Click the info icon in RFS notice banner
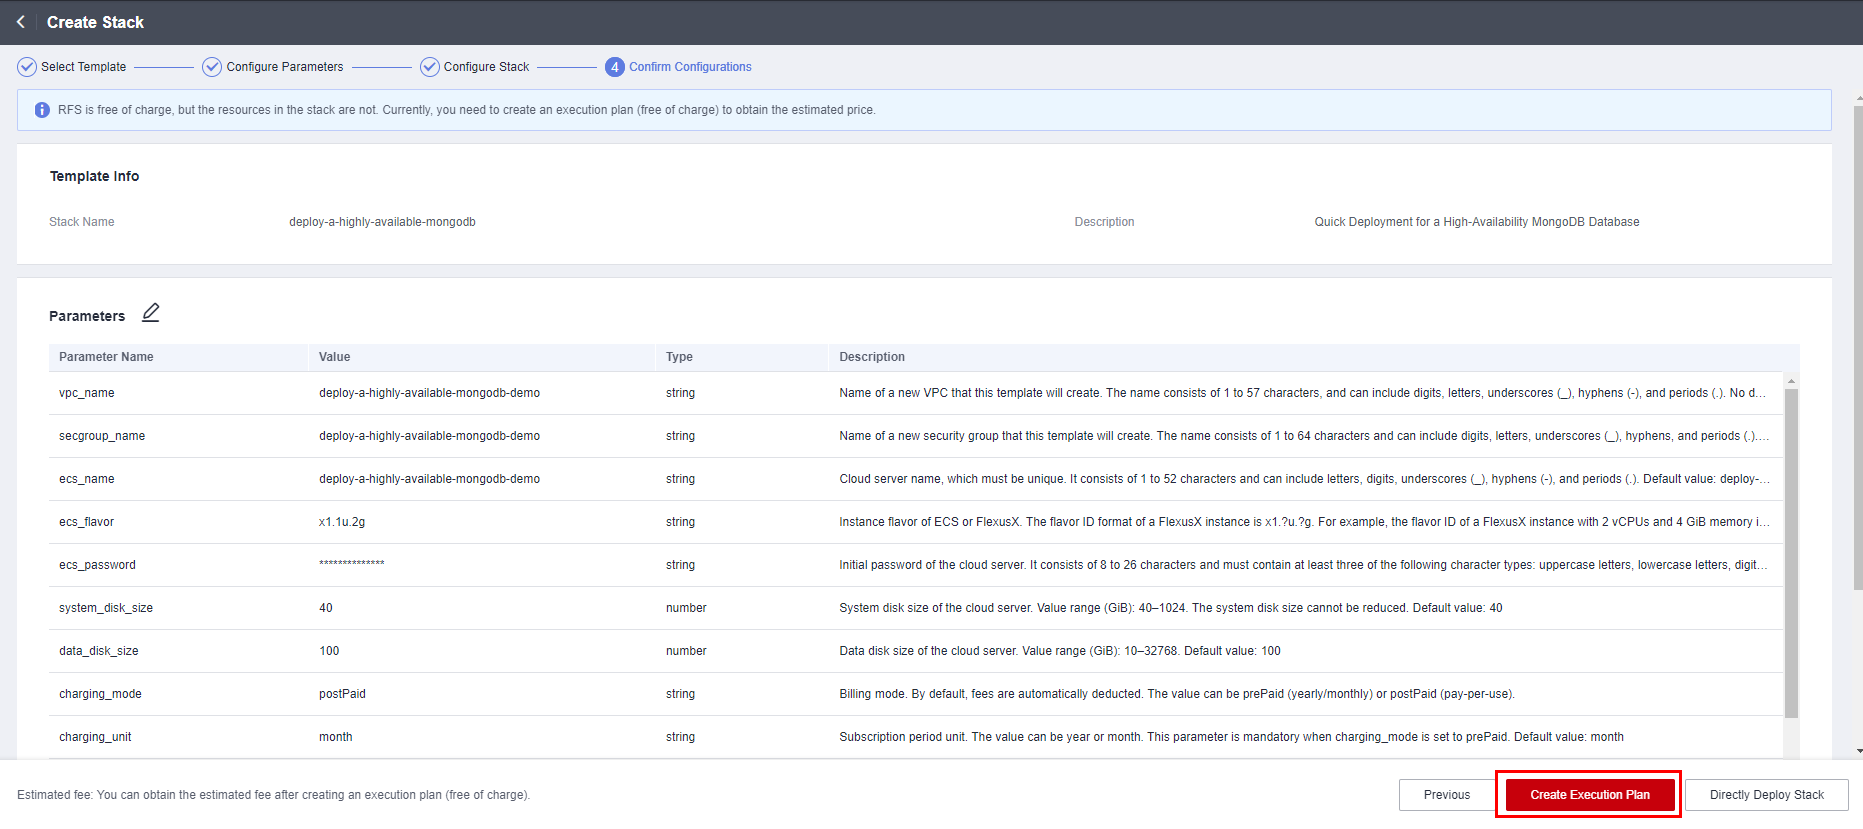 pos(42,110)
